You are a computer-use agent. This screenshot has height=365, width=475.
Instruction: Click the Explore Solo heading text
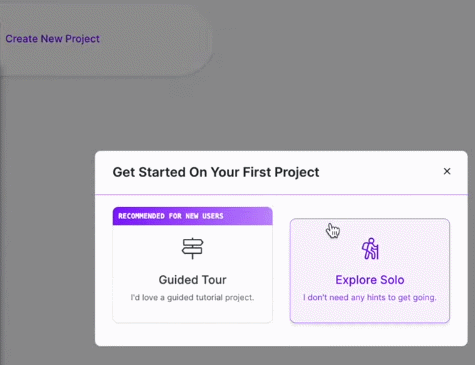(x=370, y=280)
